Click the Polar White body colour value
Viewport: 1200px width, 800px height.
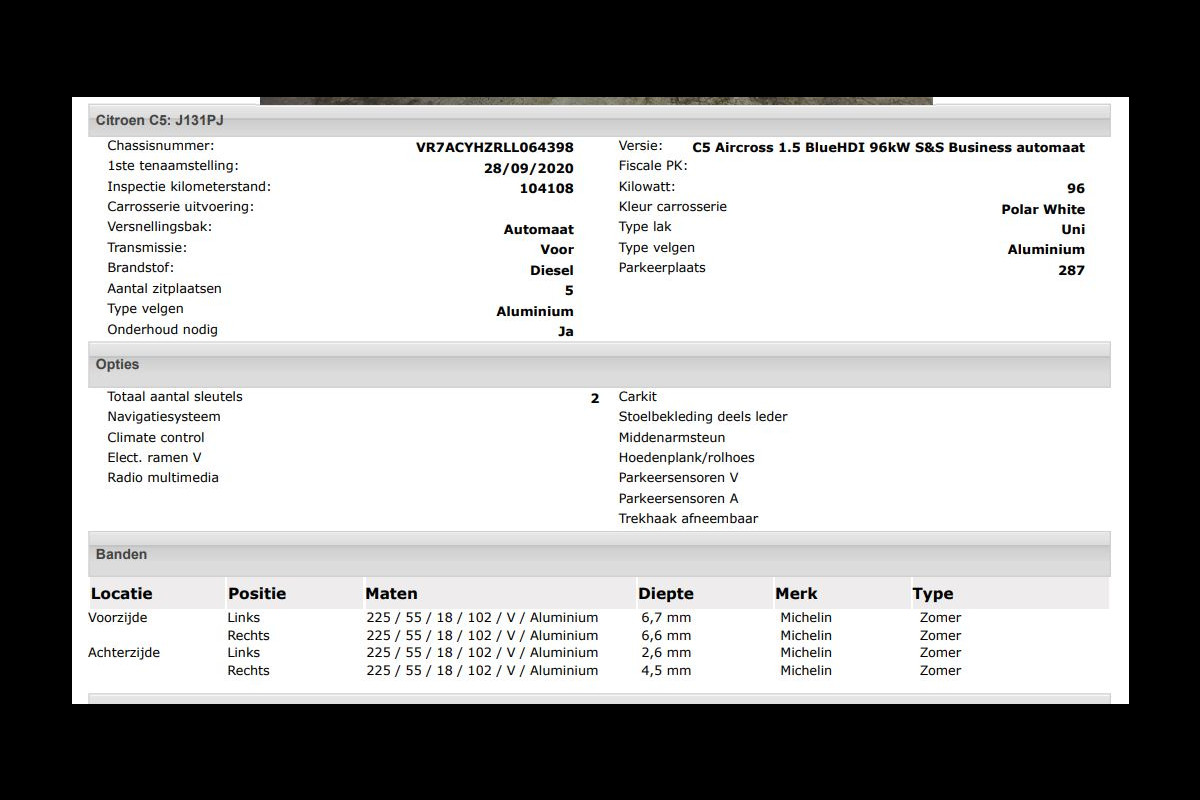(x=1042, y=209)
